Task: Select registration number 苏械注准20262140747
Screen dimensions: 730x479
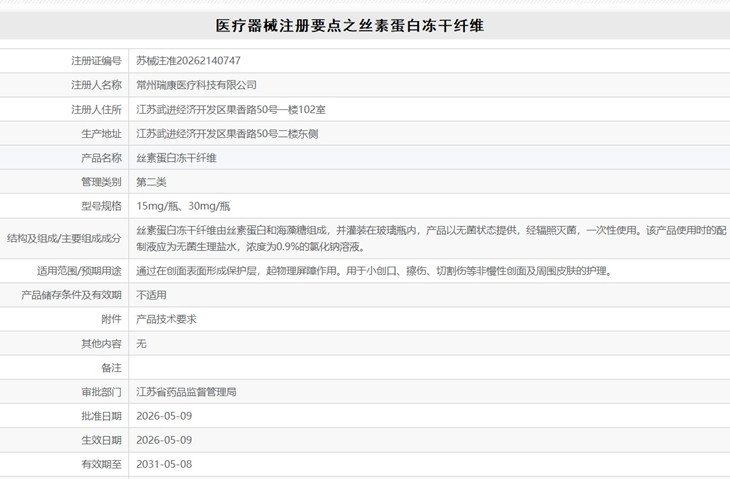Action: (x=188, y=61)
